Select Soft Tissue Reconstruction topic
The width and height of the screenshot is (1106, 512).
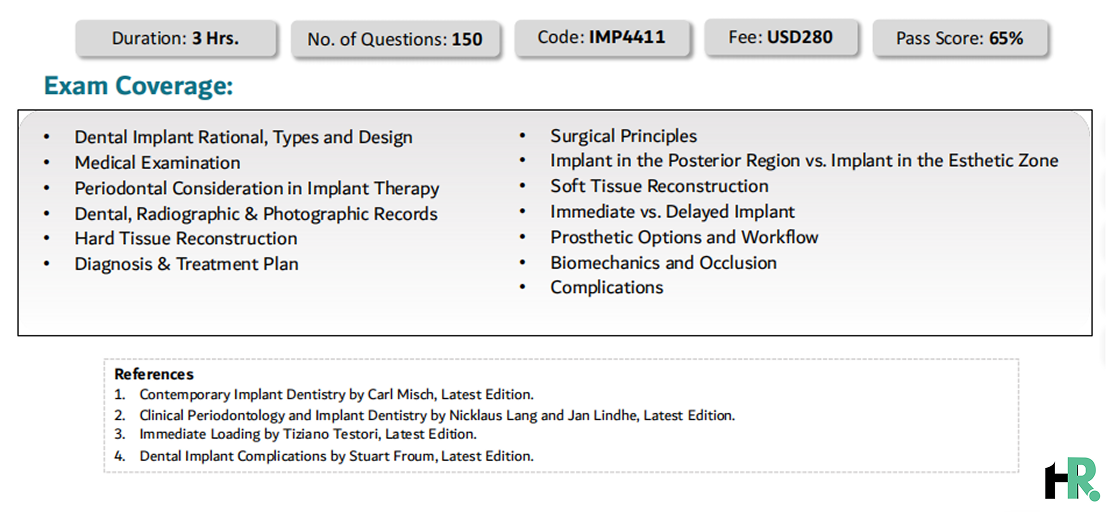click(660, 186)
